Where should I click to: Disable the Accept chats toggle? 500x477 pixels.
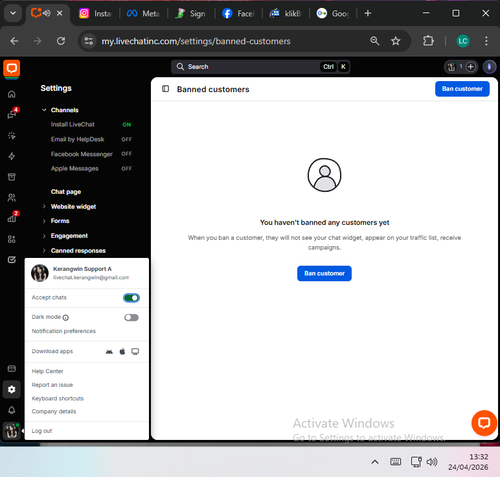coord(131,298)
